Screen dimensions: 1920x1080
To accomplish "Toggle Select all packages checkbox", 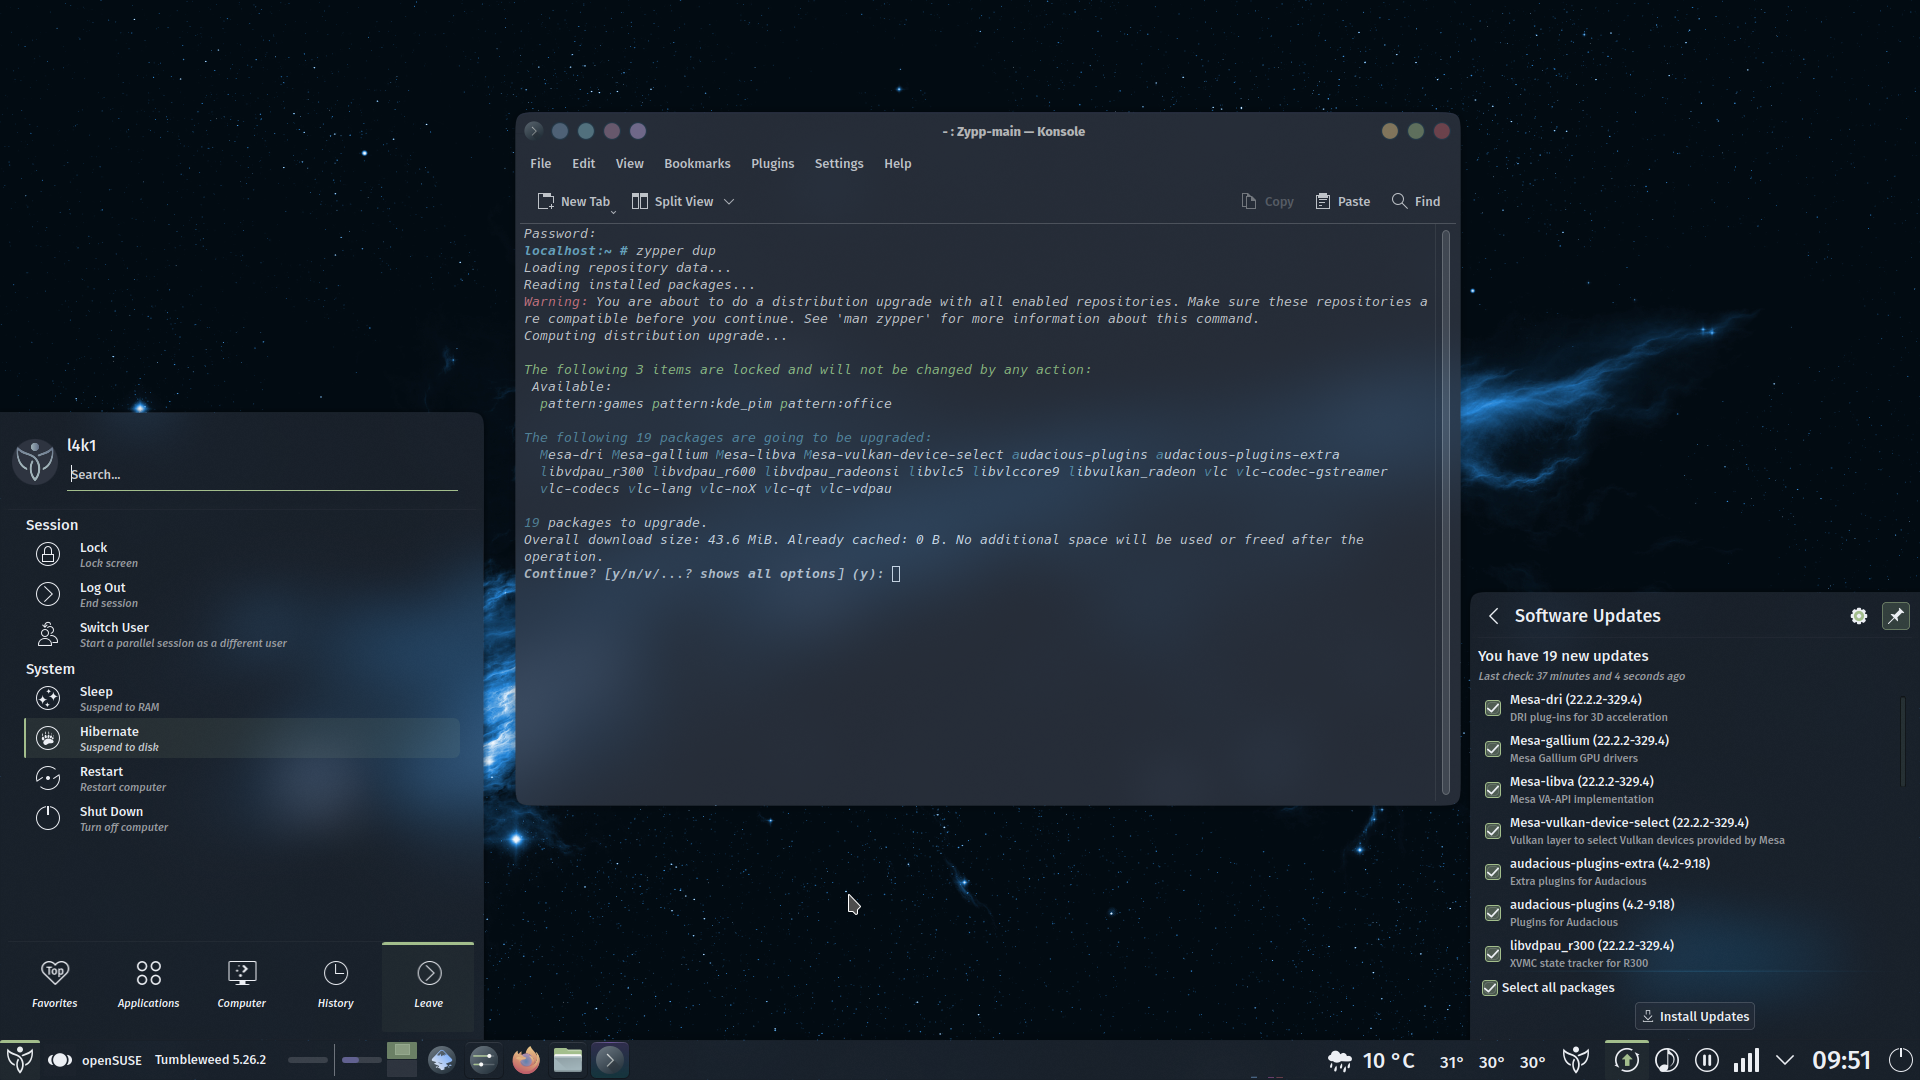I will coord(1490,988).
